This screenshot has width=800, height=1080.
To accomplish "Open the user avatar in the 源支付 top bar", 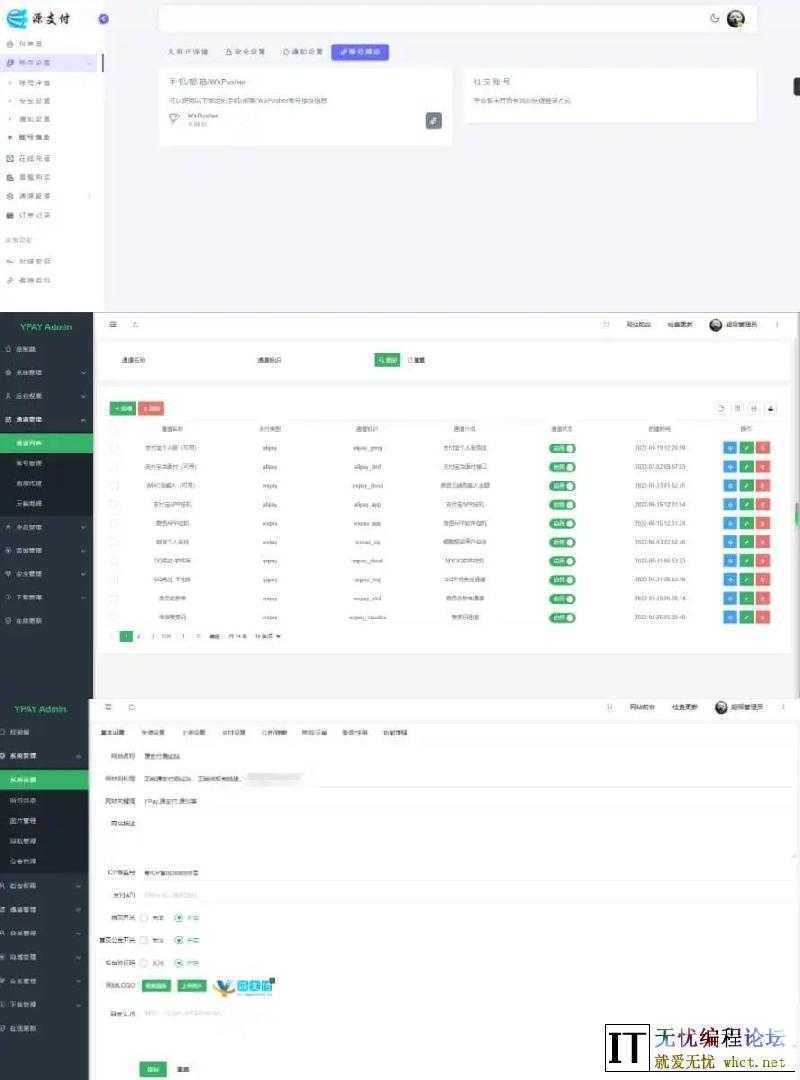I will pos(736,18).
